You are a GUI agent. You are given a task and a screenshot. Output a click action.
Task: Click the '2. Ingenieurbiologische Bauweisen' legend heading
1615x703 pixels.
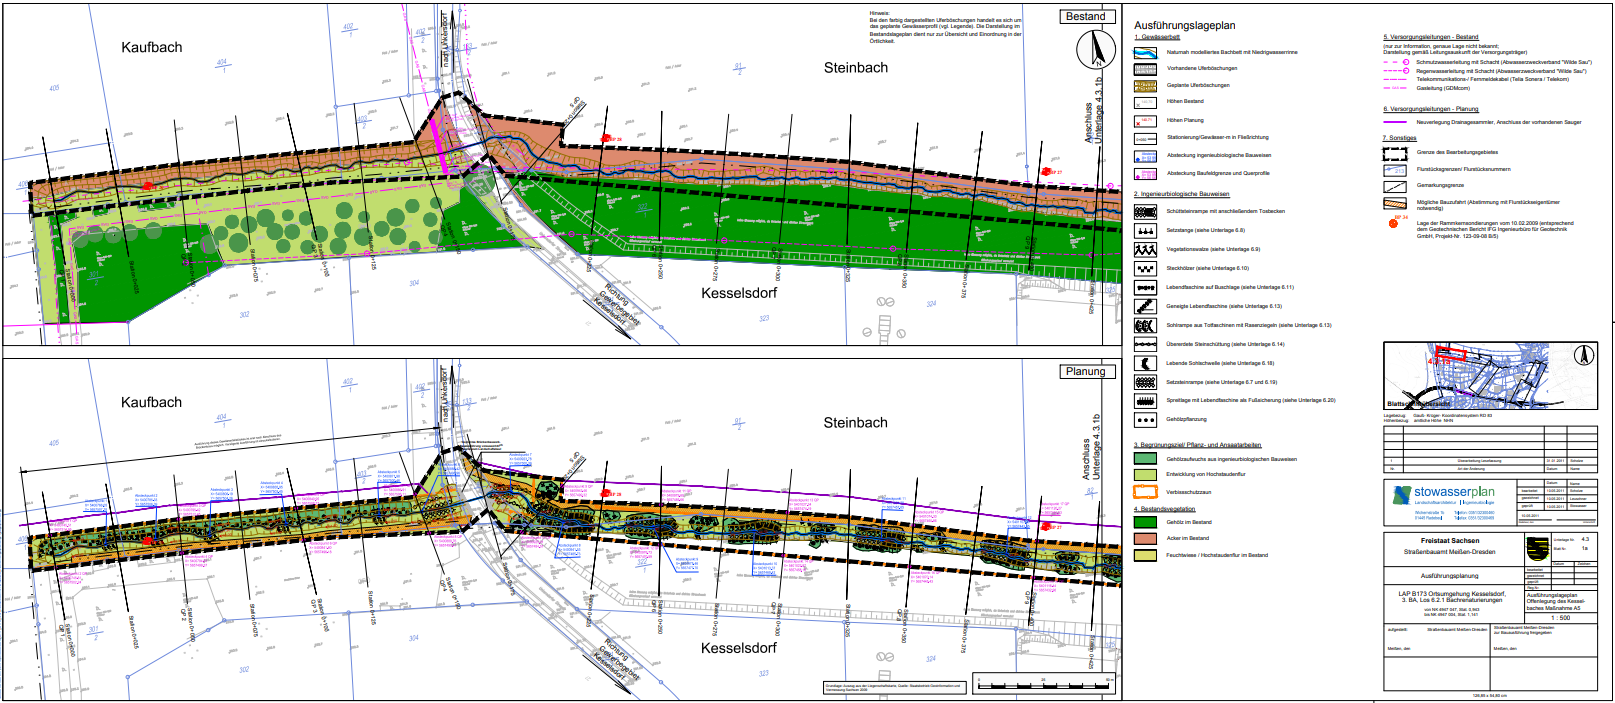tap(1181, 194)
